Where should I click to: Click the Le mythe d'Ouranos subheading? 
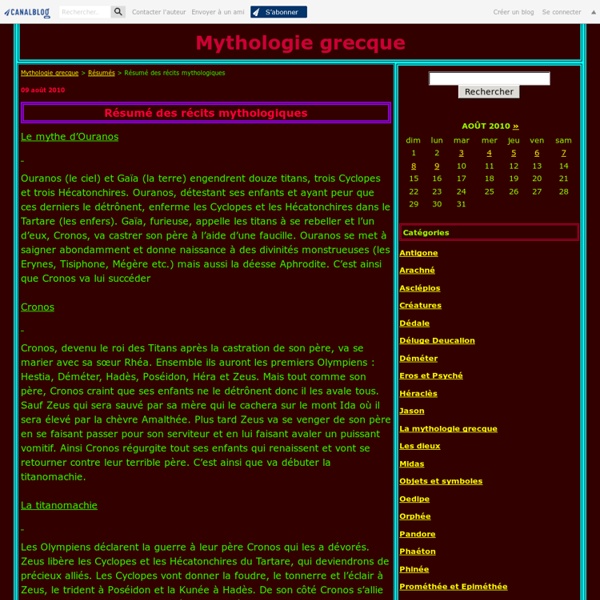[70, 137]
